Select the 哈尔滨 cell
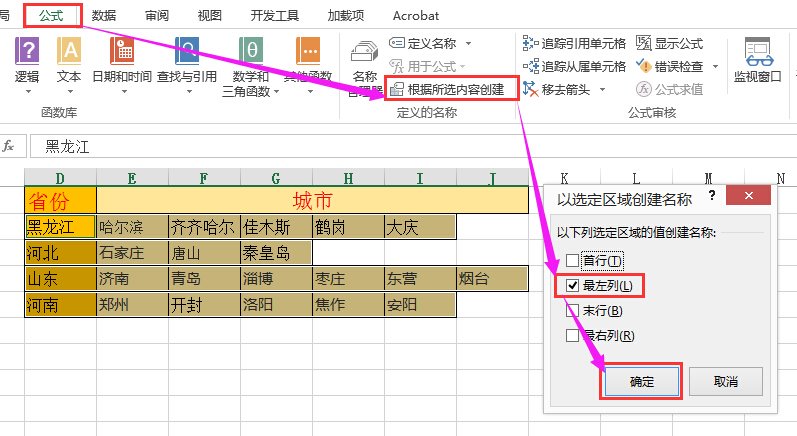This screenshot has width=797, height=436. (x=132, y=227)
